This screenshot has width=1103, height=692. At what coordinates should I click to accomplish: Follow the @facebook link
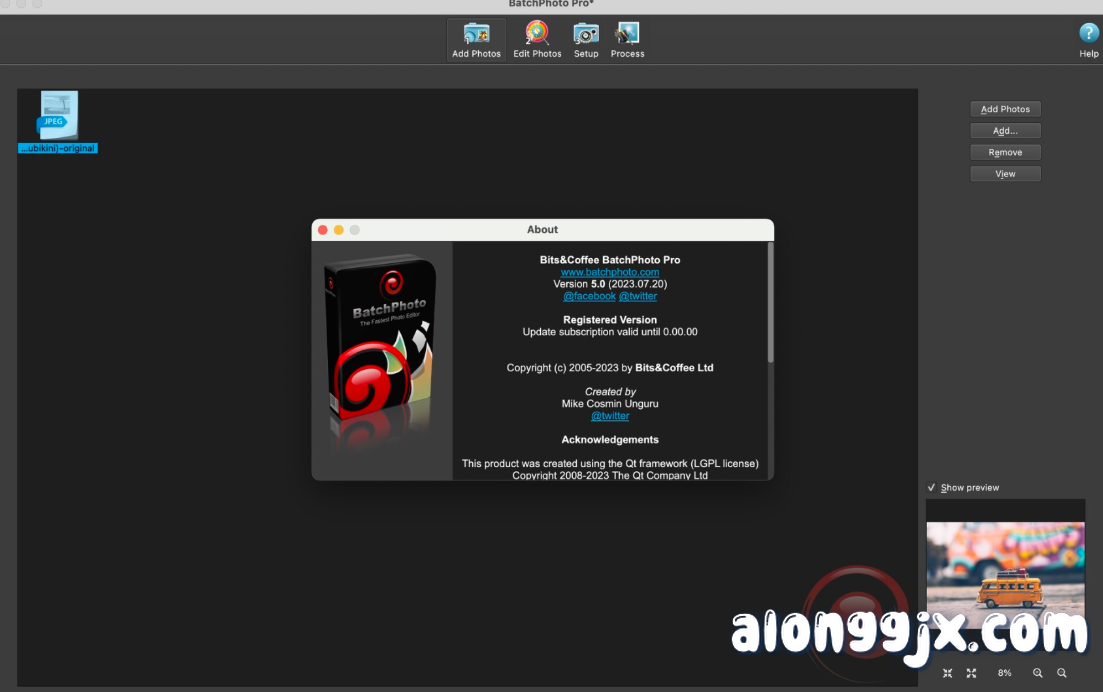tap(589, 296)
